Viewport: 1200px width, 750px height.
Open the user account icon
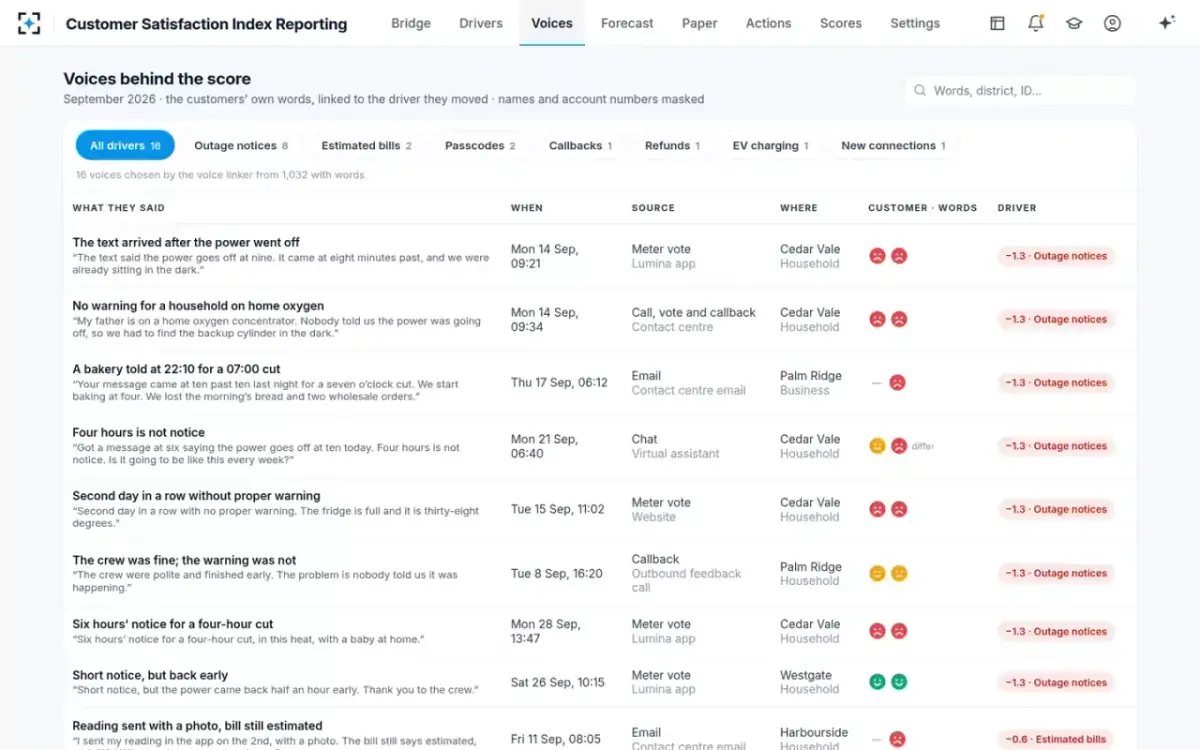1112,23
